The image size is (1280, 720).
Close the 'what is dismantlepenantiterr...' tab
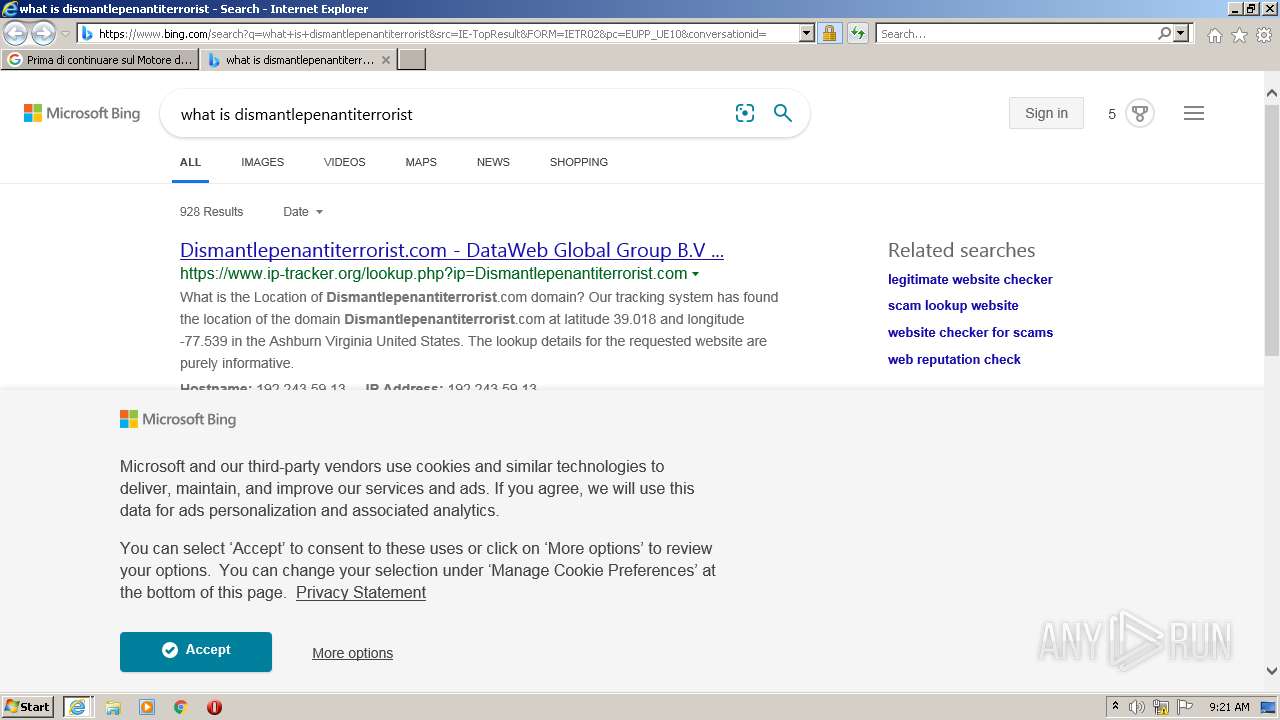coord(386,60)
